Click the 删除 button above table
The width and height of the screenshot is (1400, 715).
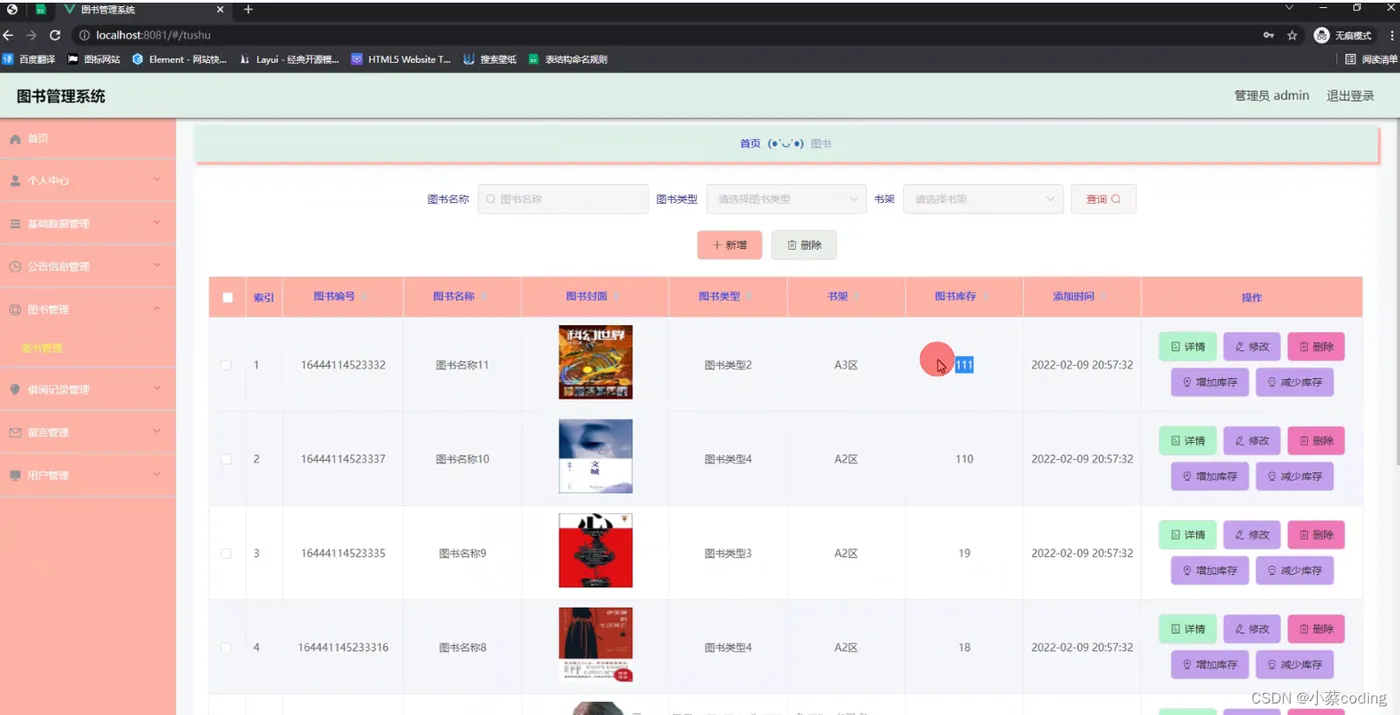click(804, 245)
